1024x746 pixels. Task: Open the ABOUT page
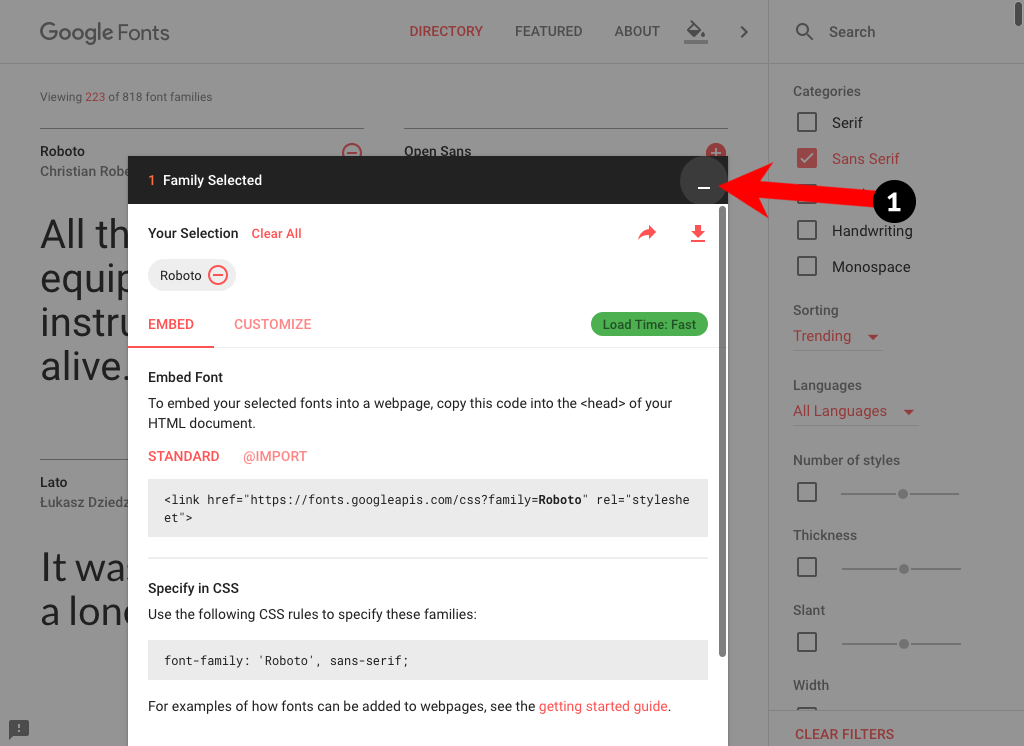637,31
